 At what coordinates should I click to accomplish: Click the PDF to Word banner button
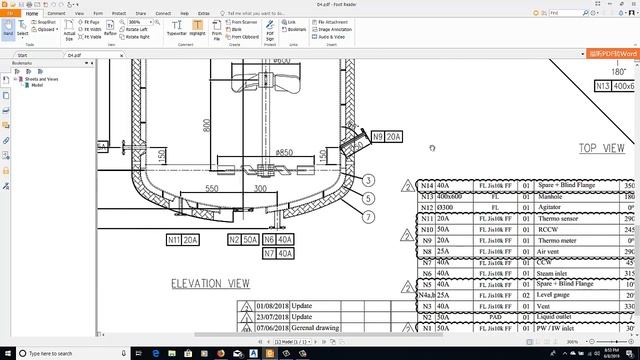pyautogui.click(x=613, y=53)
